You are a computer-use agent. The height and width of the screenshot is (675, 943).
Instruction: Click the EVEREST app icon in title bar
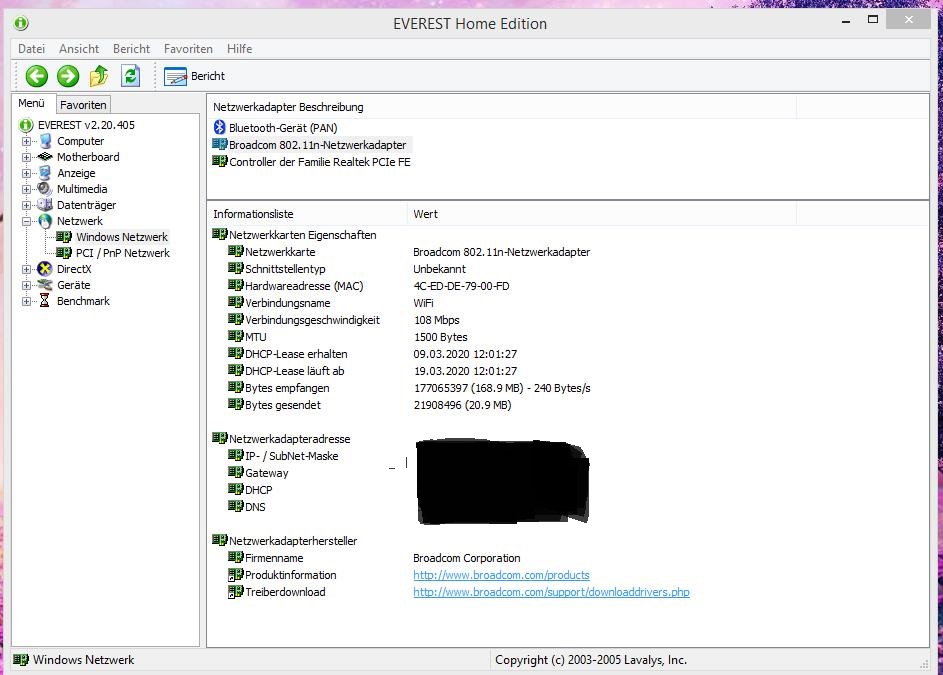coord(21,23)
